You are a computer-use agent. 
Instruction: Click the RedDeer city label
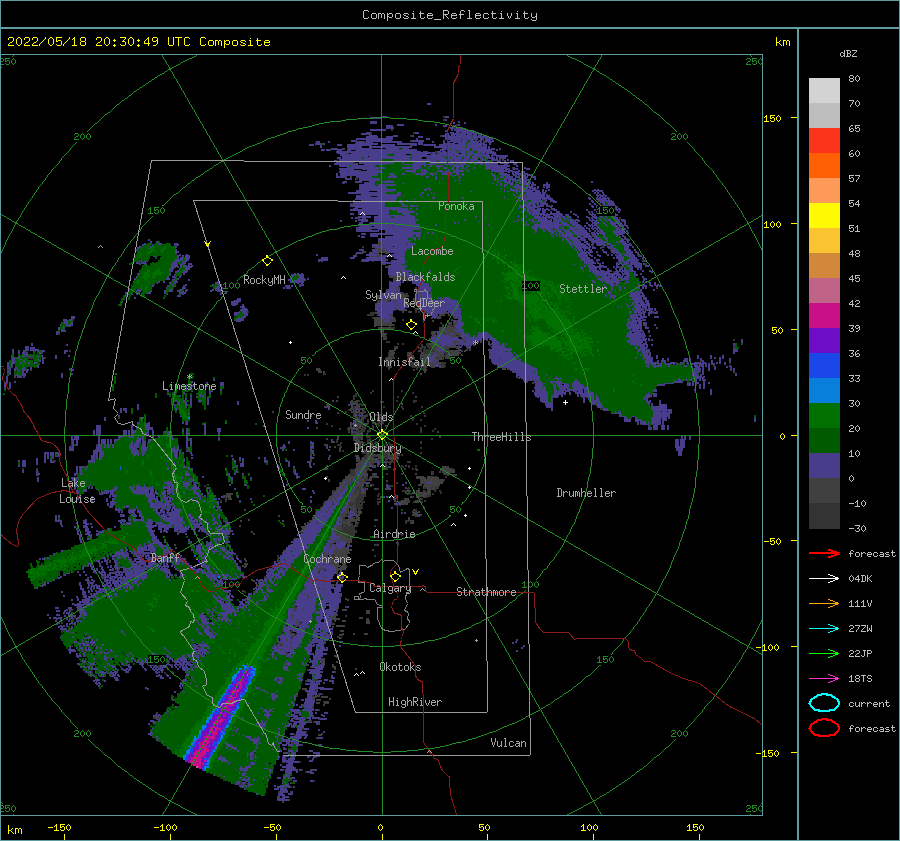tap(424, 303)
